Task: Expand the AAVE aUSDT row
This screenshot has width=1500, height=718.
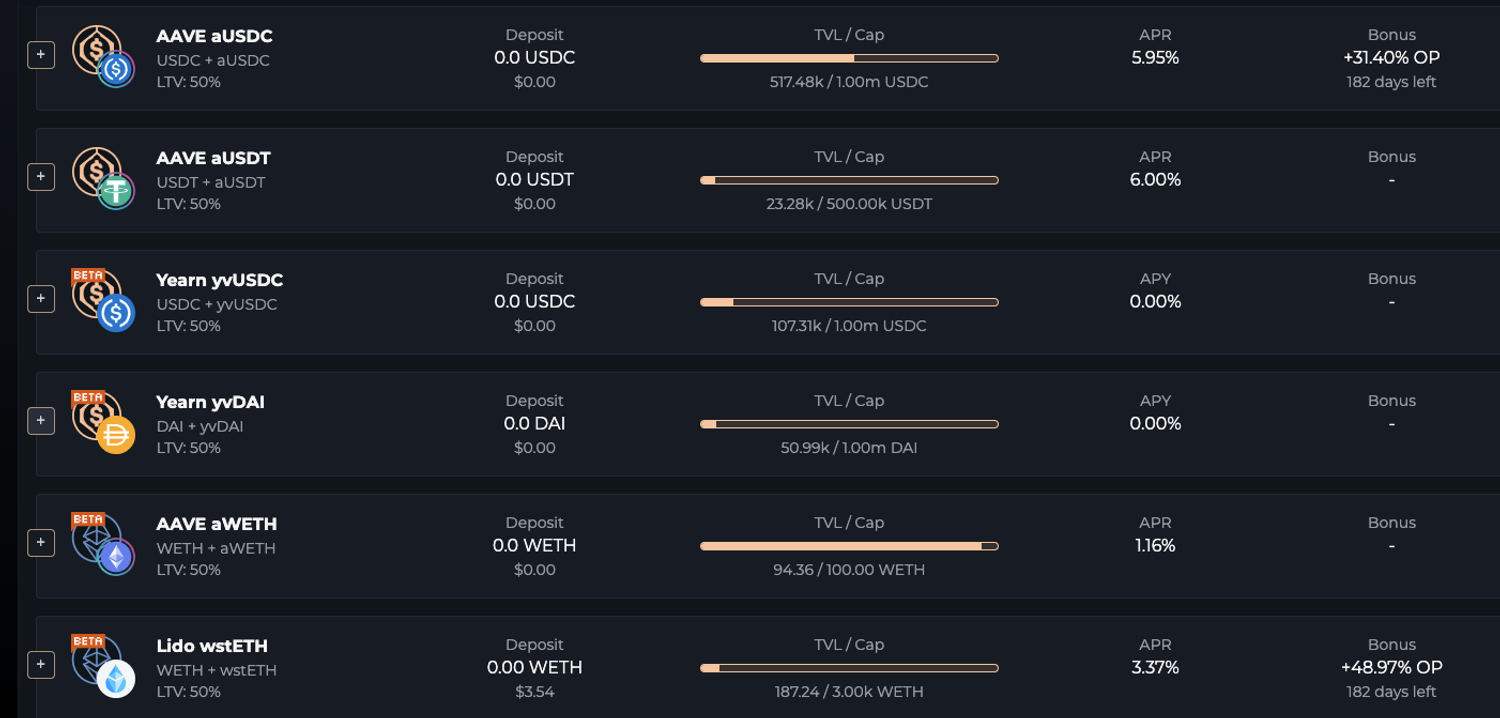Action: click(41, 176)
